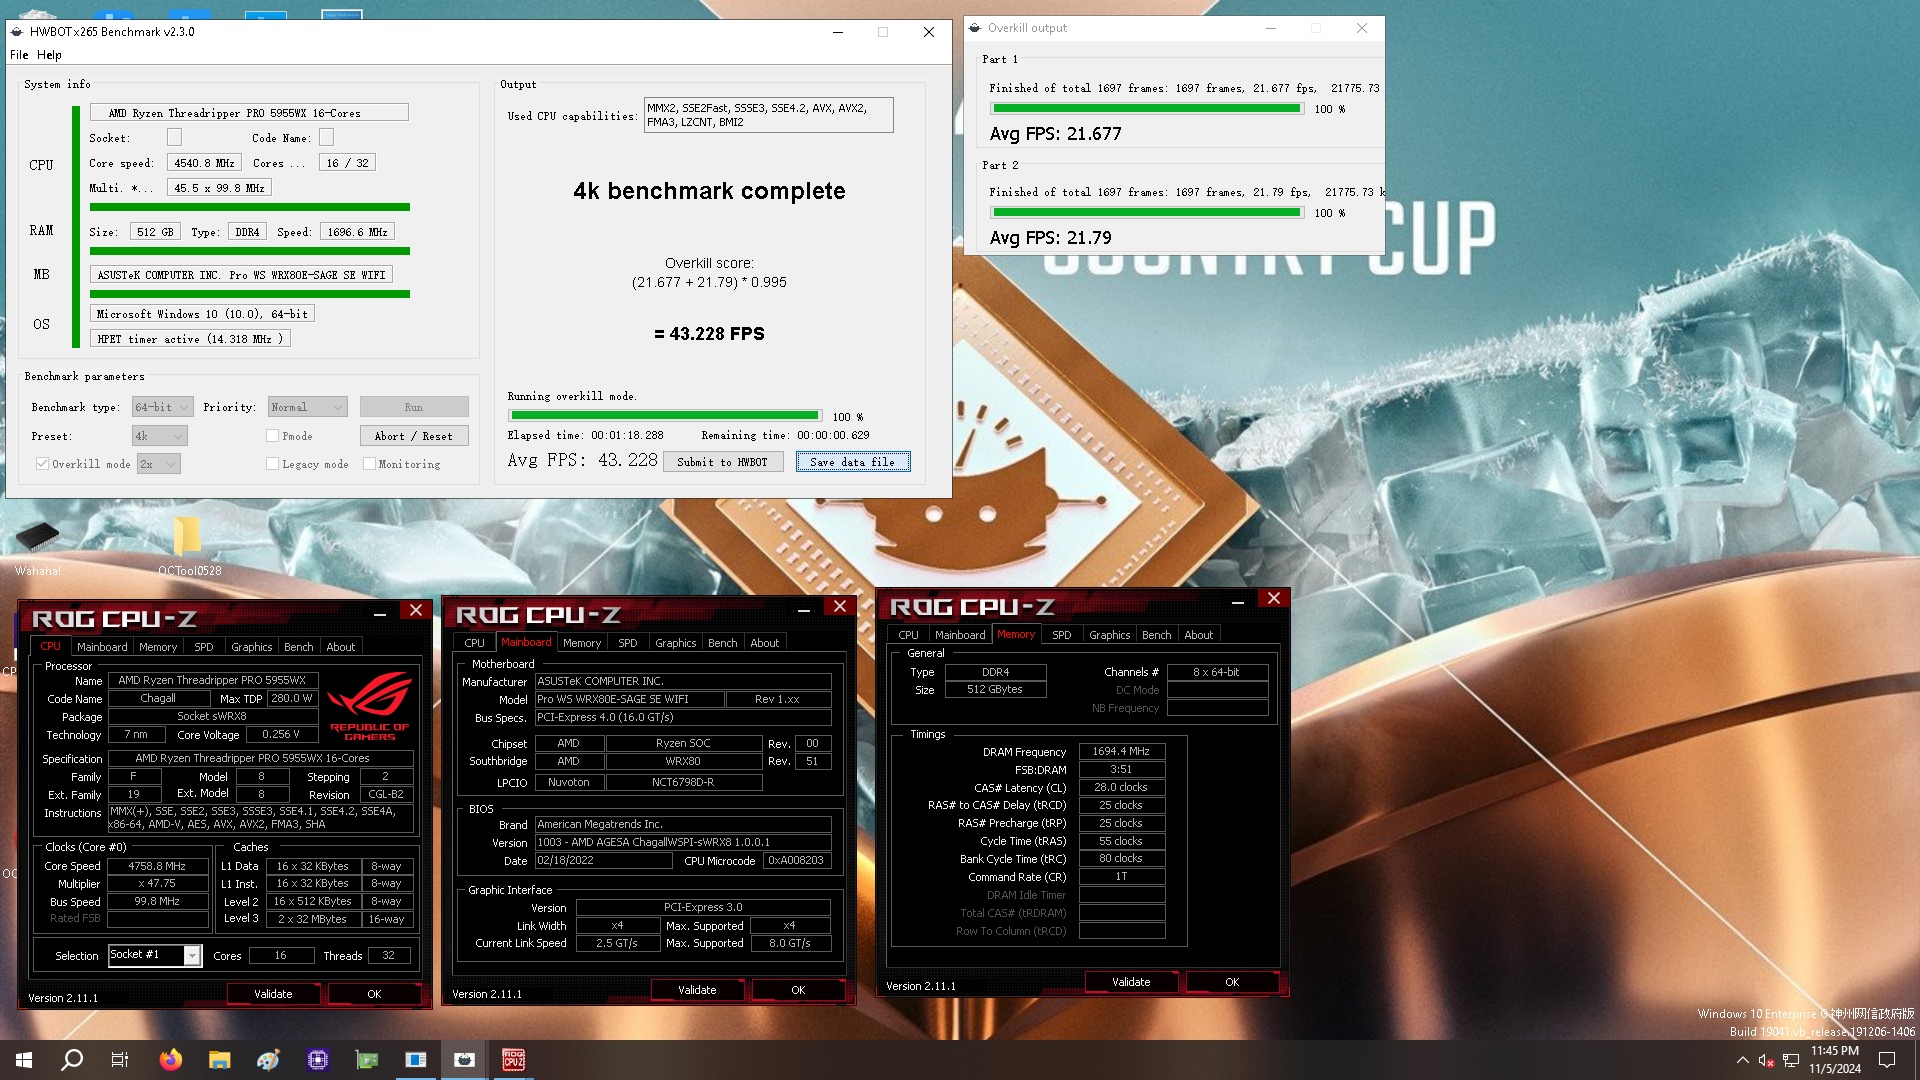Screen dimensions: 1920x1080
Task: Enable the Pmode checkbox
Action: [x=272, y=436]
